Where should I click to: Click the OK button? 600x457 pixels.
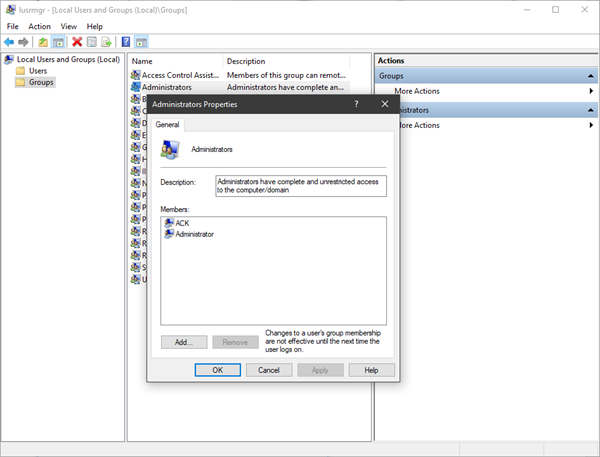[x=218, y=370]
